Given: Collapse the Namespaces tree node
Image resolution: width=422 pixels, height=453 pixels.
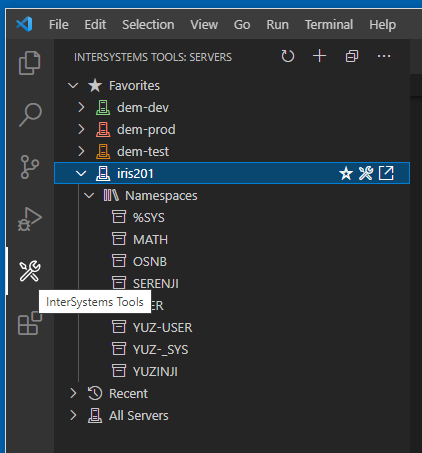Looking at the screenshot, I should 89,195.
